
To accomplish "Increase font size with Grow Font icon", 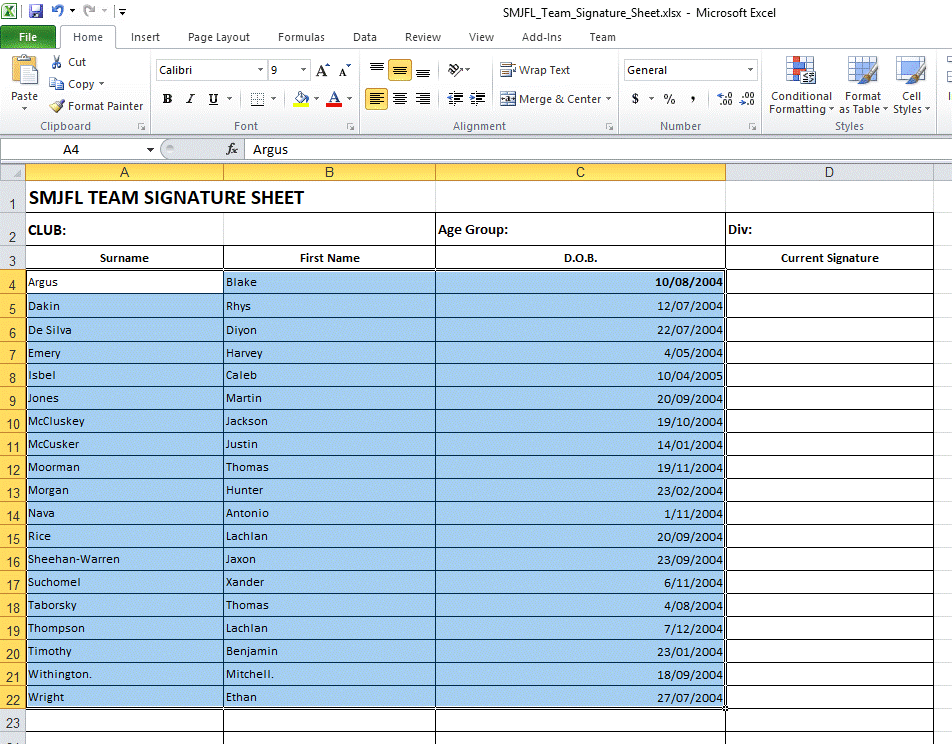I will coord(322,71).
